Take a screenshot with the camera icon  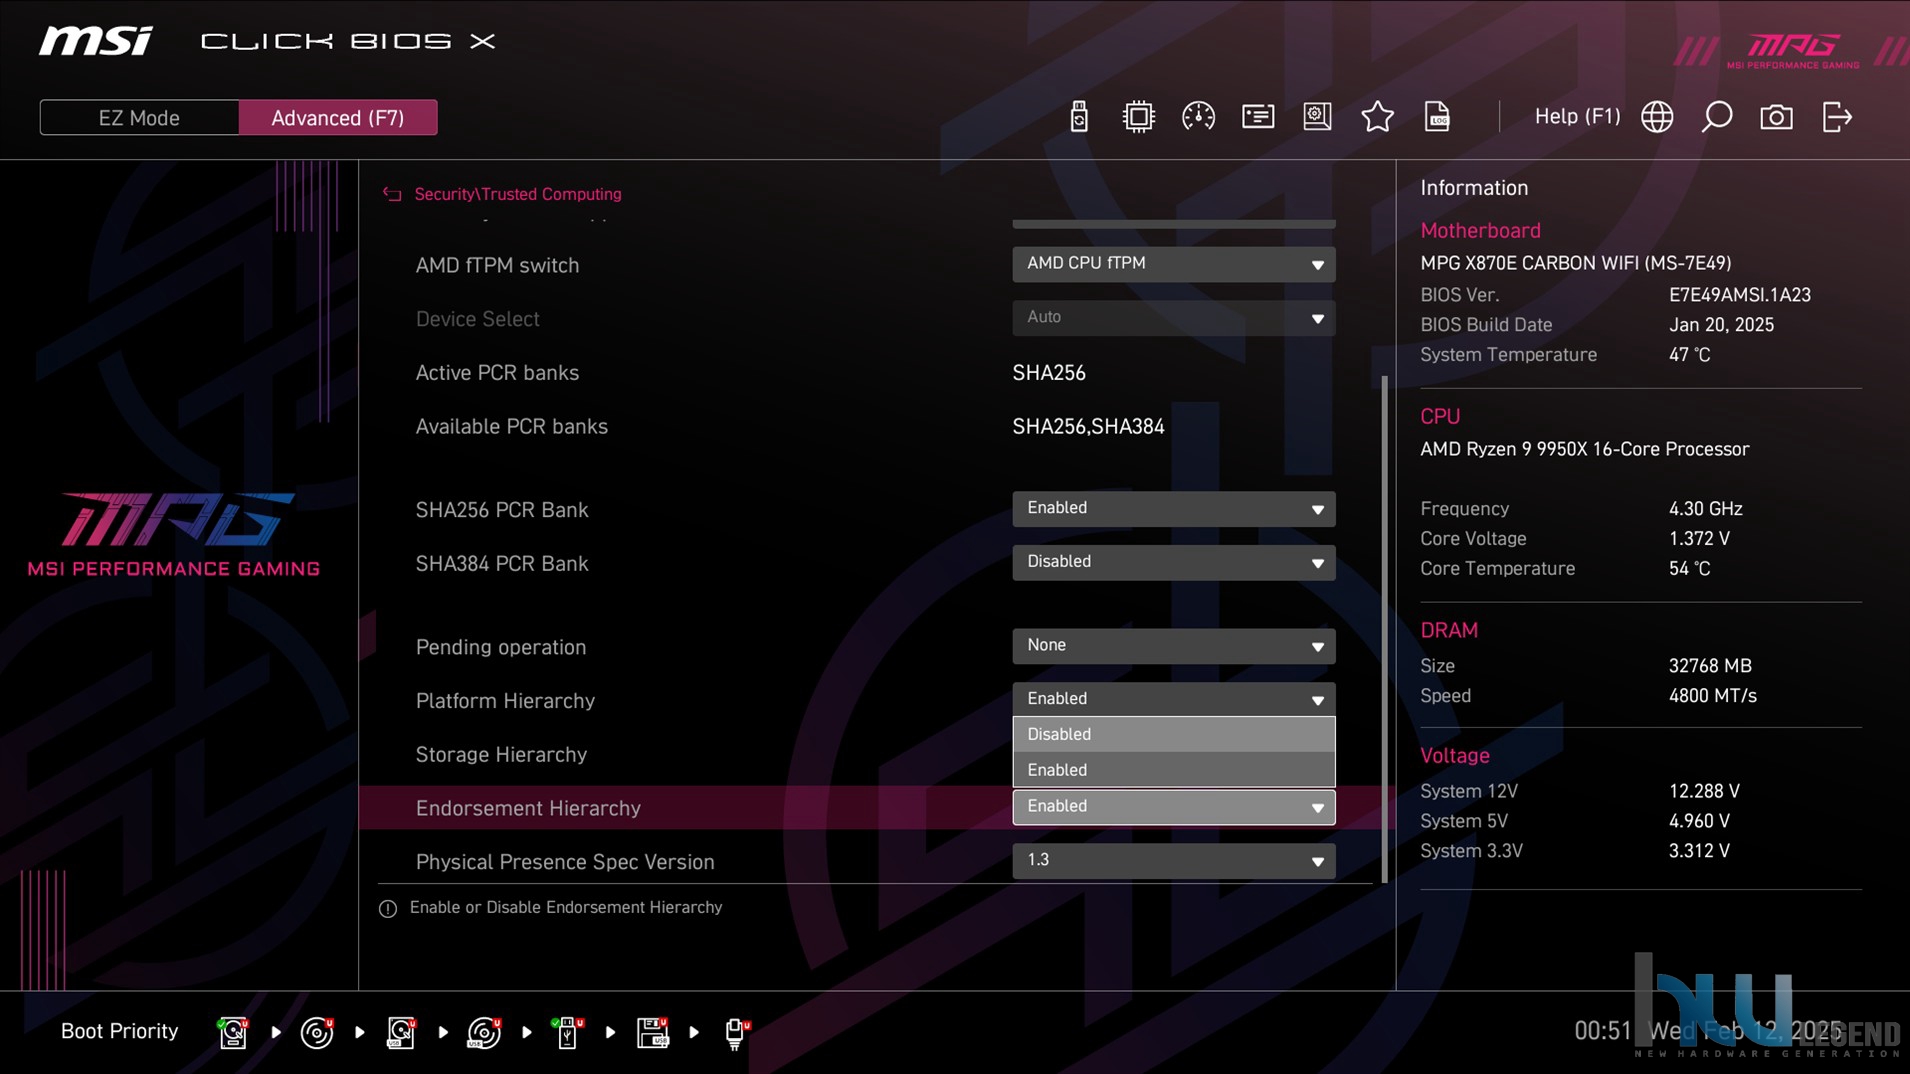click(x=1777, y=117)
